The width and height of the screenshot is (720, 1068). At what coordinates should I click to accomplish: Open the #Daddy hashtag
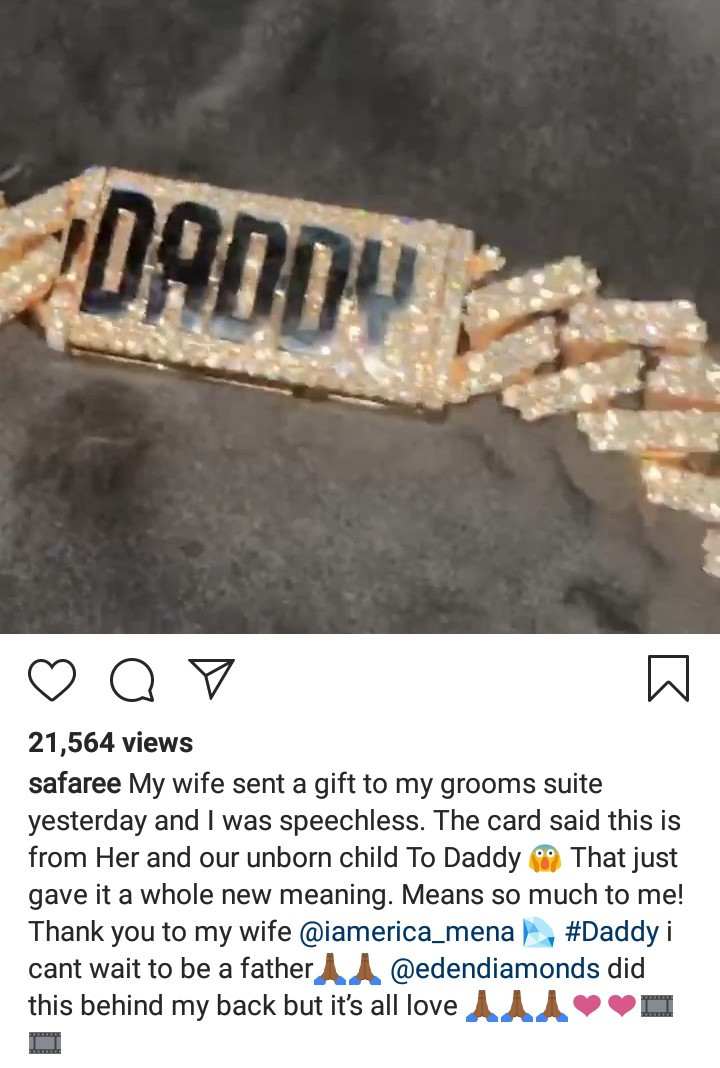coord(612,932)
